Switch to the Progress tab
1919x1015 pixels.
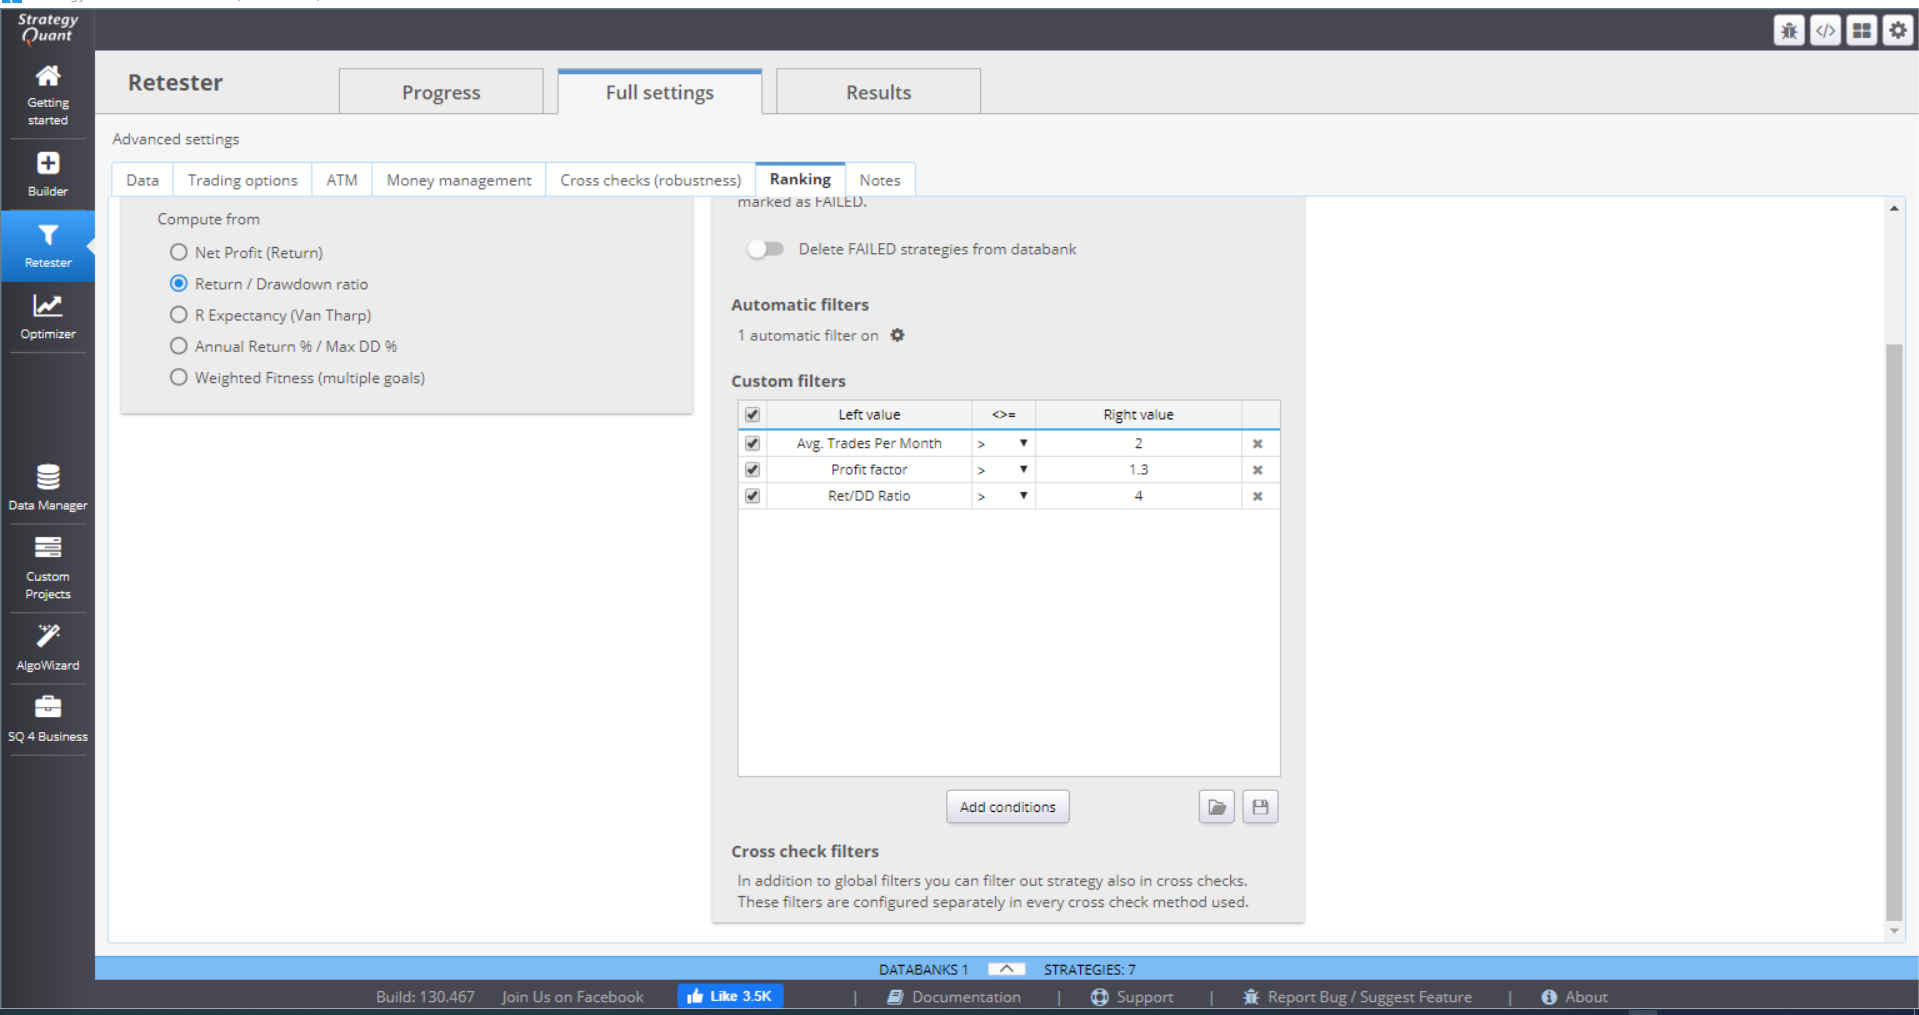(441, 92)
